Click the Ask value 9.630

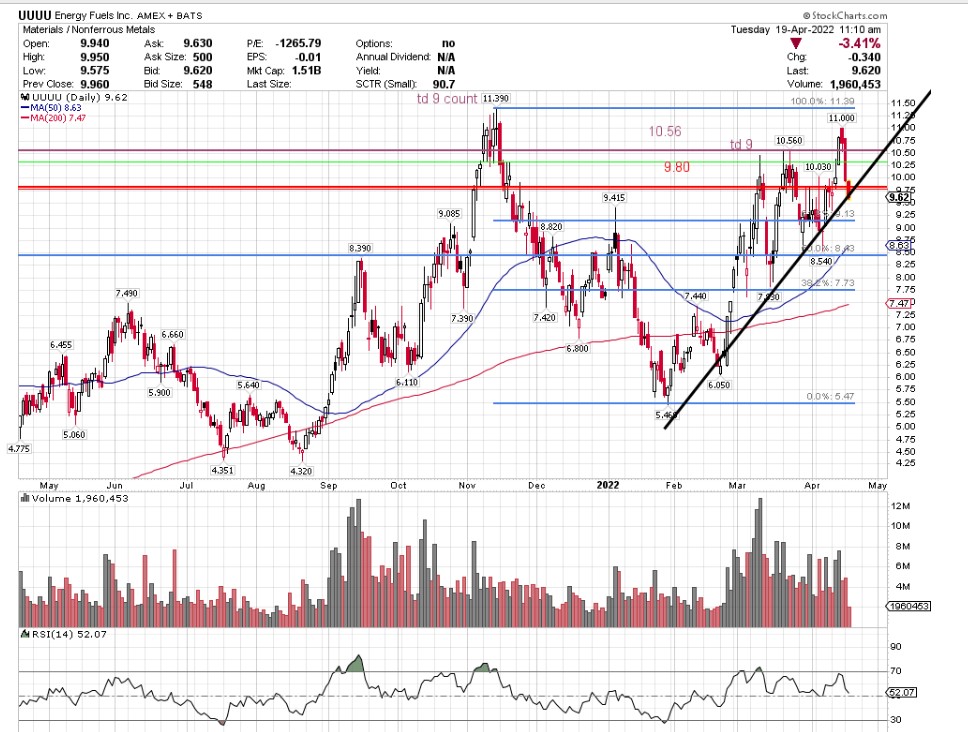(198, 43)
